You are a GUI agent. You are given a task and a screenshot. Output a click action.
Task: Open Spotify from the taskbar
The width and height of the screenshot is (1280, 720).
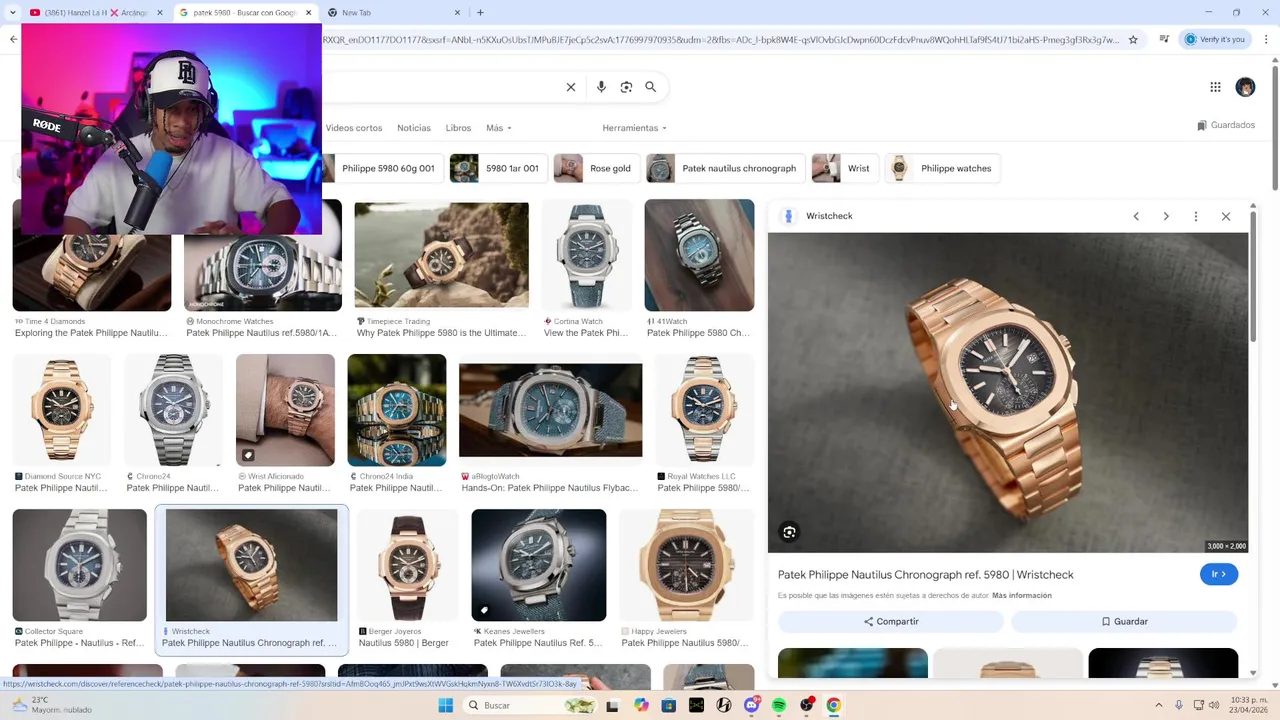tap(779, 705)
